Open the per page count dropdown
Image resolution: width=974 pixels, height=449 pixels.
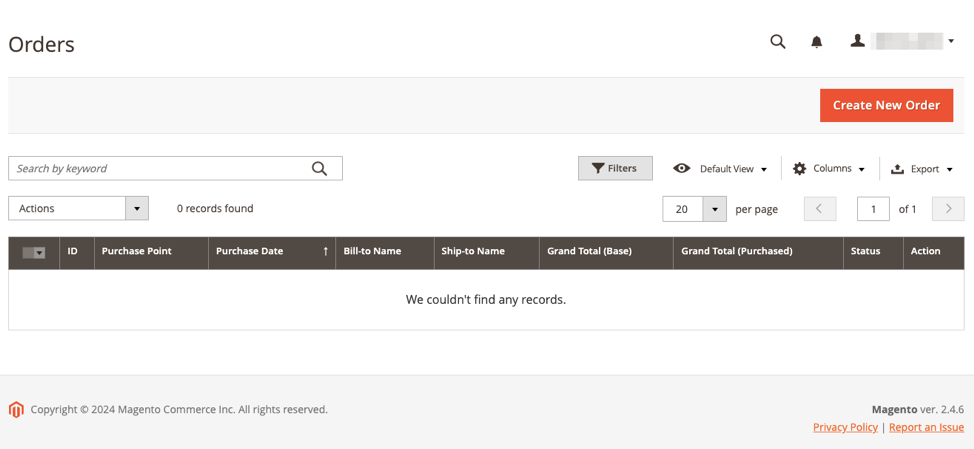713,209
